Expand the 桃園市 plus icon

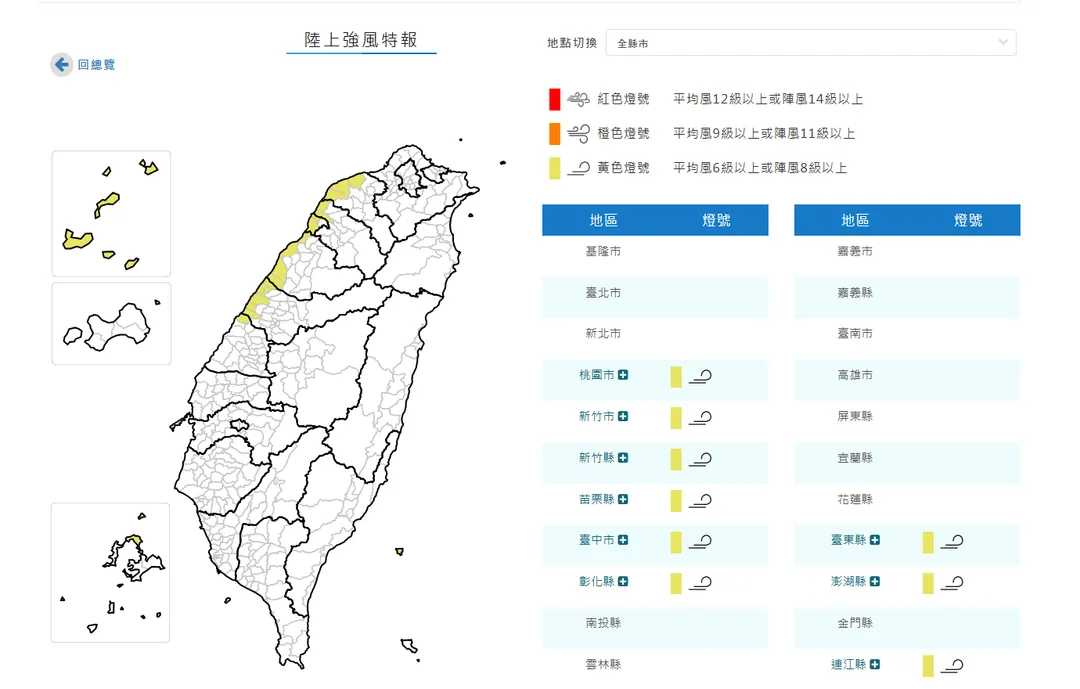pos(623,375)
